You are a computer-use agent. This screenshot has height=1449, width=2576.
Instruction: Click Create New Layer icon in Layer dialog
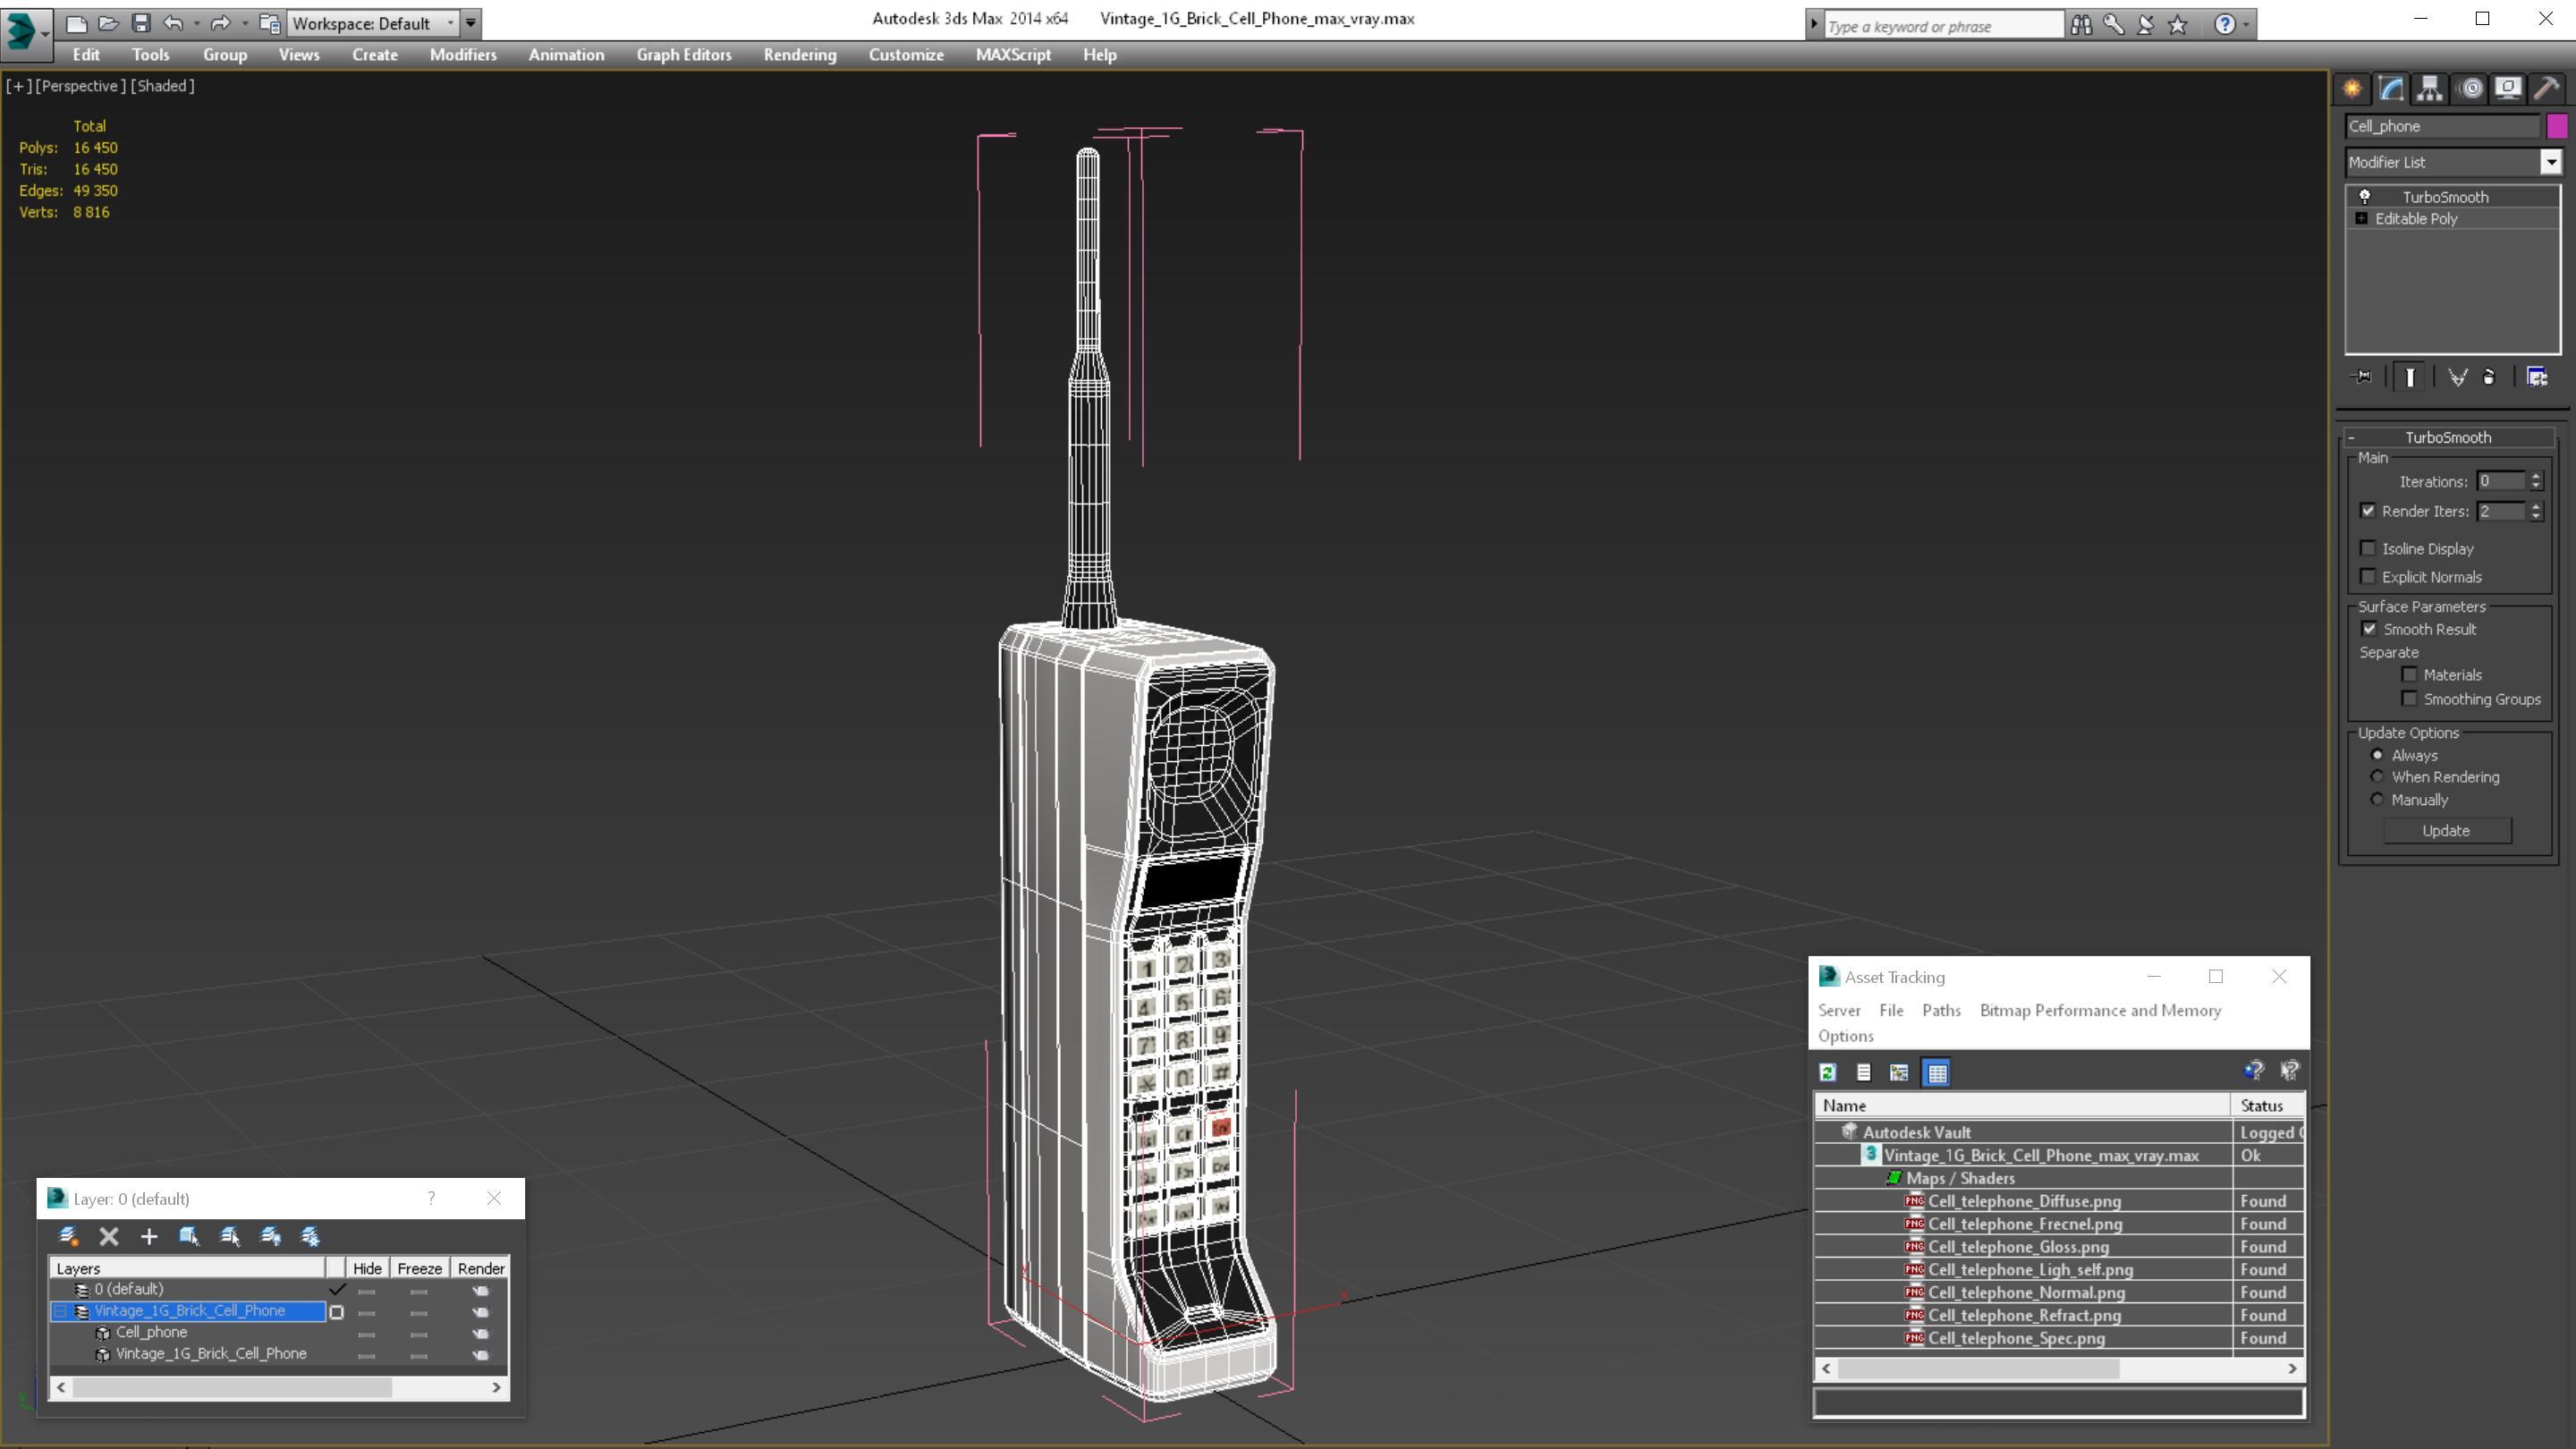tap(68, 1237)
